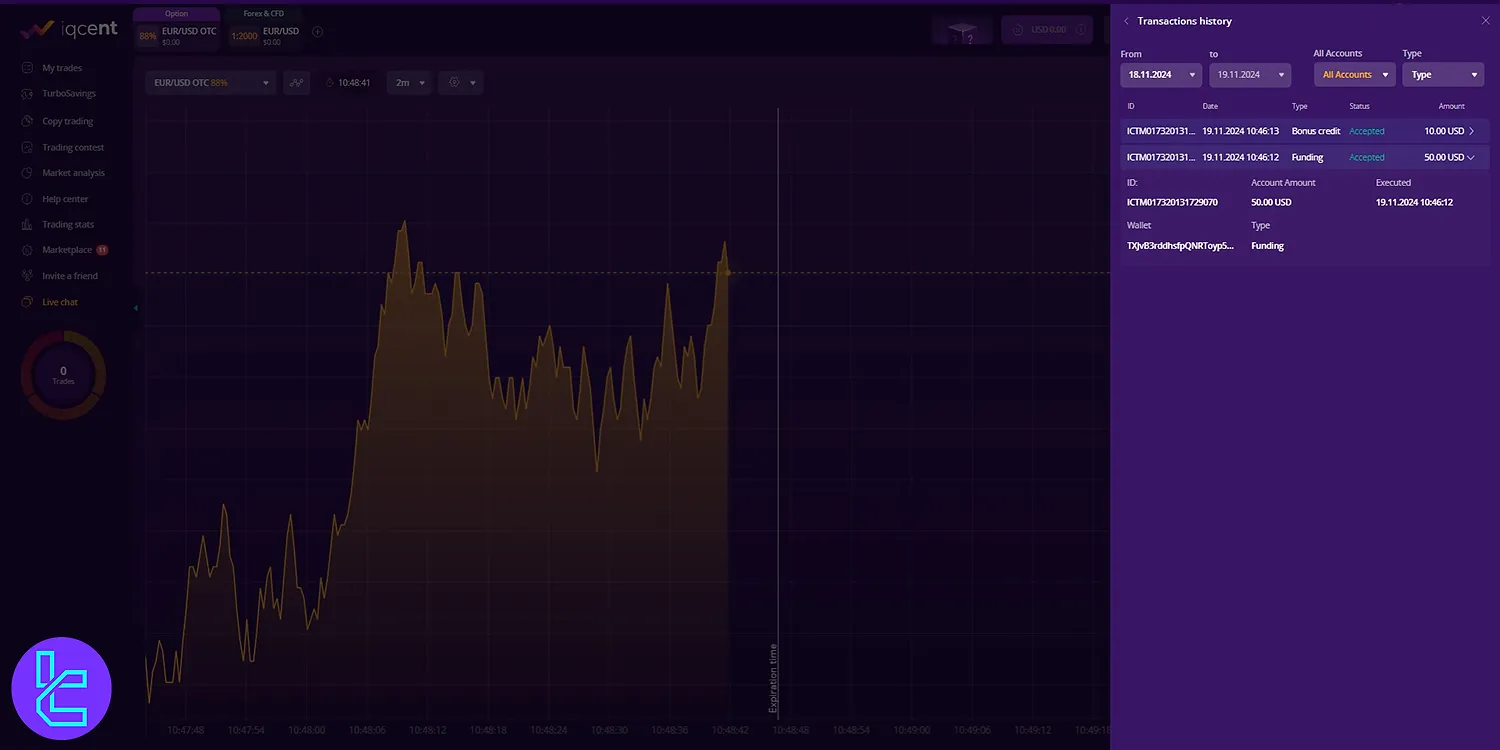Open Help center menu item
The image size is (1500, 750).
click(x=65, y=199)
